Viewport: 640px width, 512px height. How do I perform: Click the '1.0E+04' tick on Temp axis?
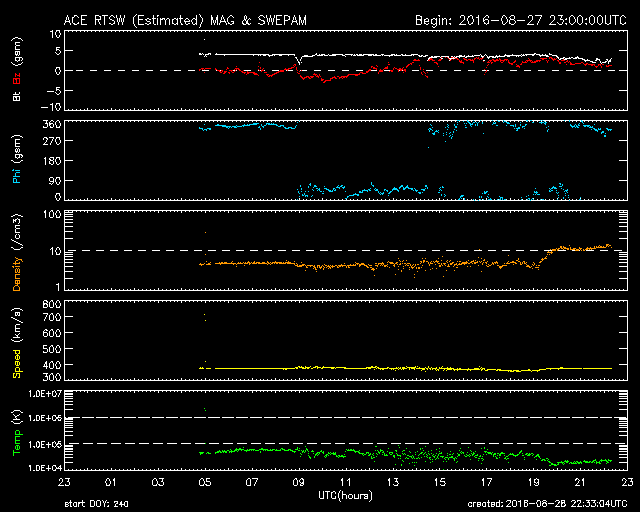click(x=45, y=467)
